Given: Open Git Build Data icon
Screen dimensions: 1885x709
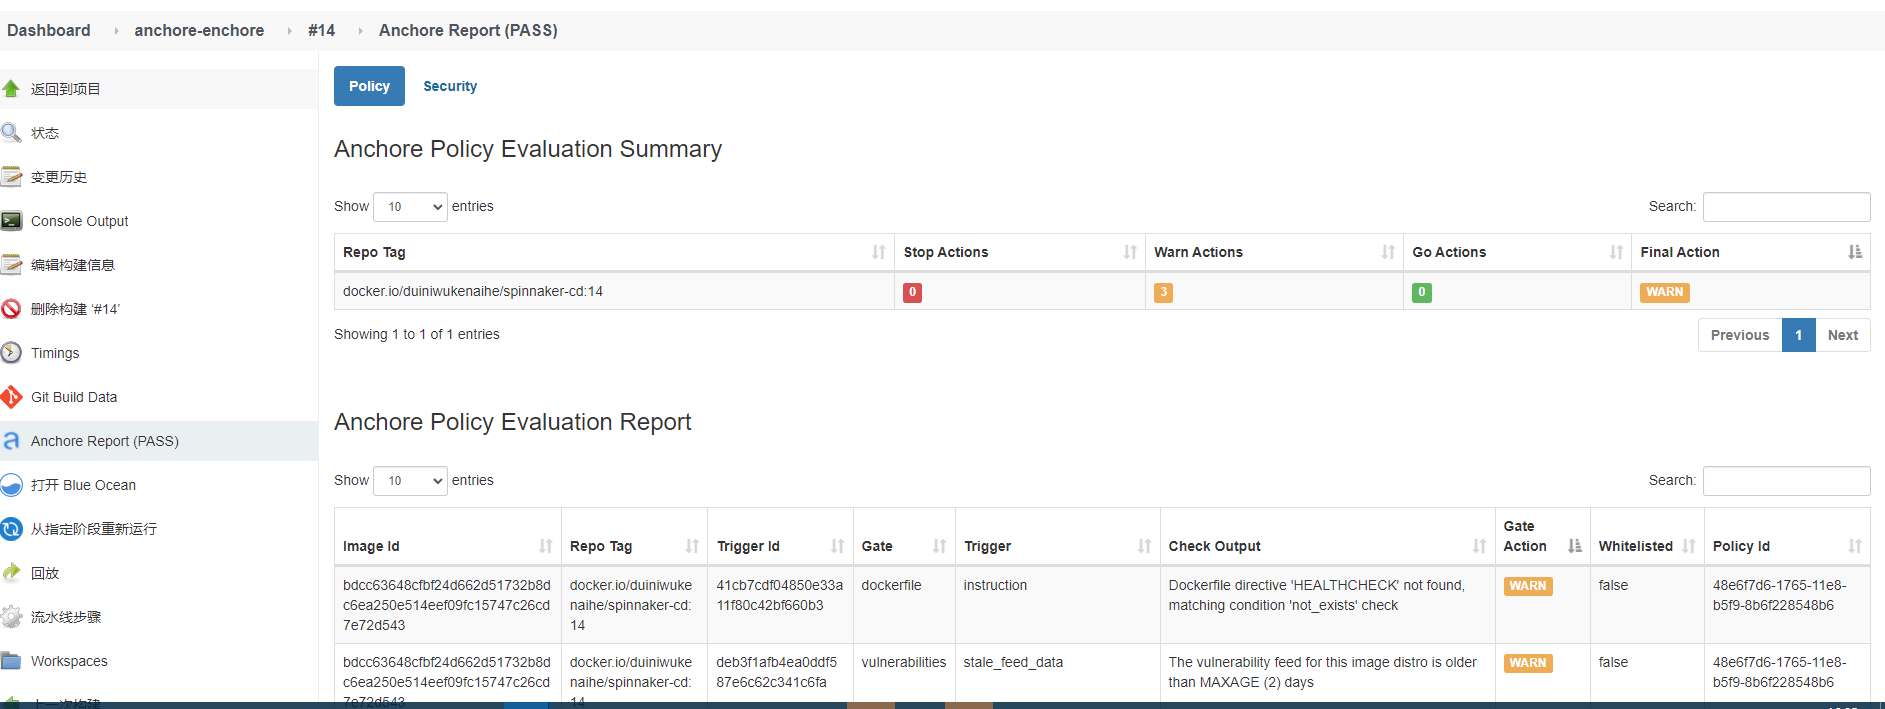Looking at the screenshot, I should click(12, 397).
